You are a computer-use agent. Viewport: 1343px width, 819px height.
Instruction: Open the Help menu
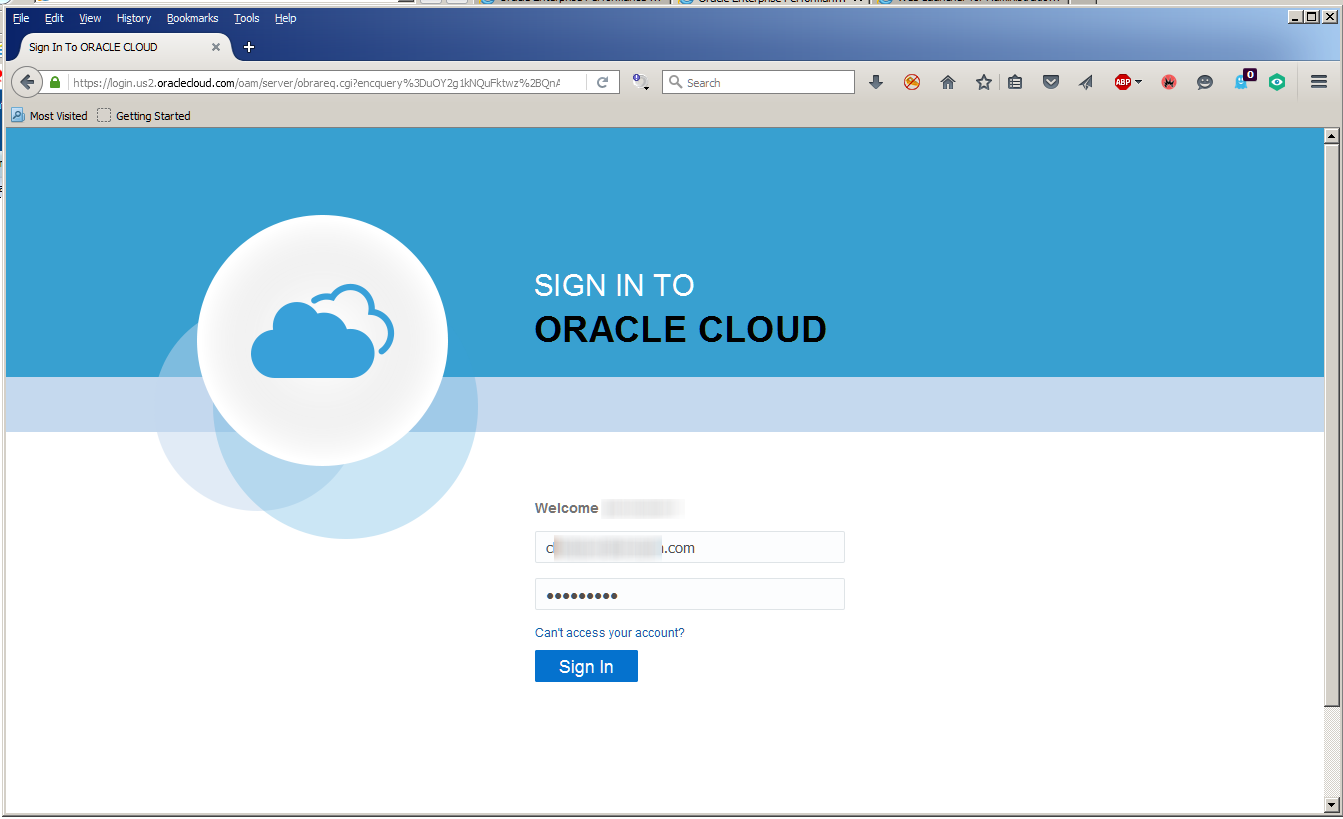[286, 18]
